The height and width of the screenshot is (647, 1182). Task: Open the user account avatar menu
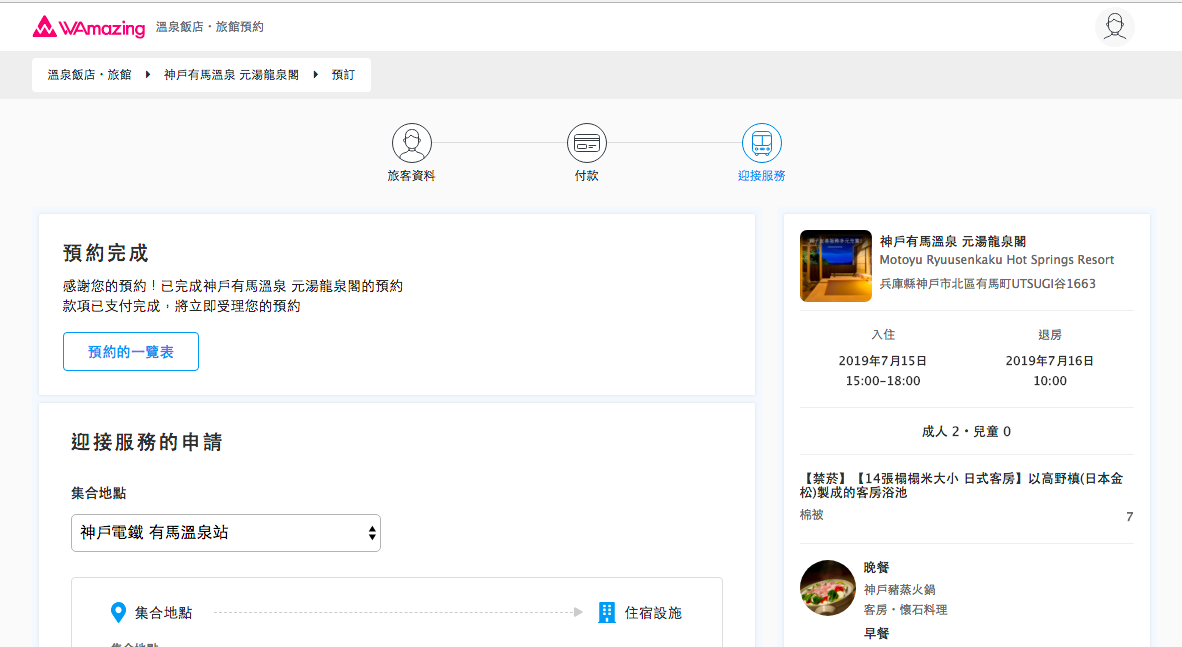pos(1114,27)
